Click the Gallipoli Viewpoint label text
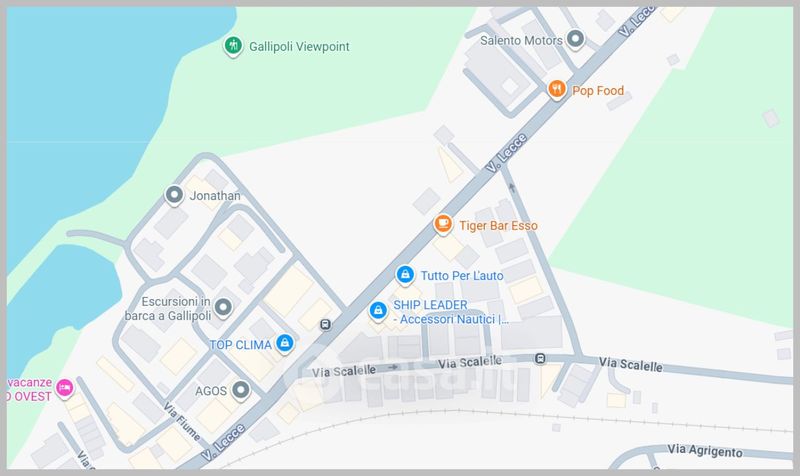This screenshot has width=800, height=476. coord(299,47)
